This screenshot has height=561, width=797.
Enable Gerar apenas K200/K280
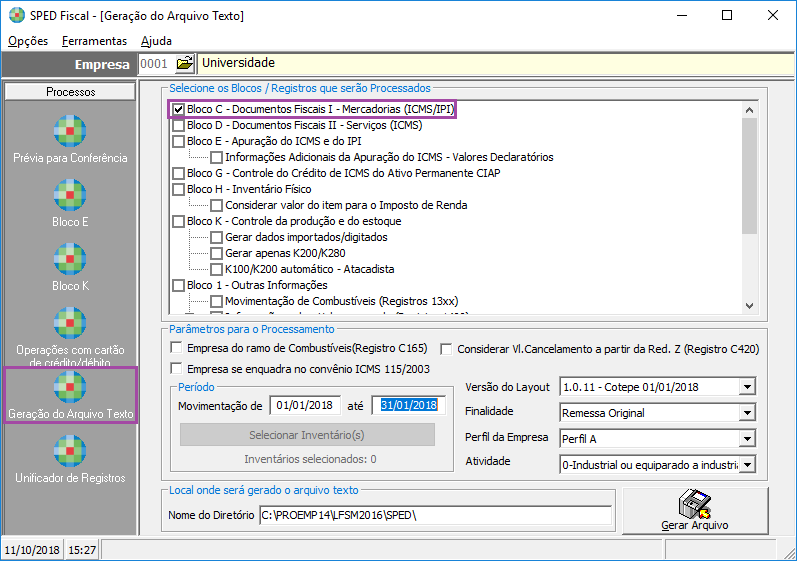coord(217,253)
